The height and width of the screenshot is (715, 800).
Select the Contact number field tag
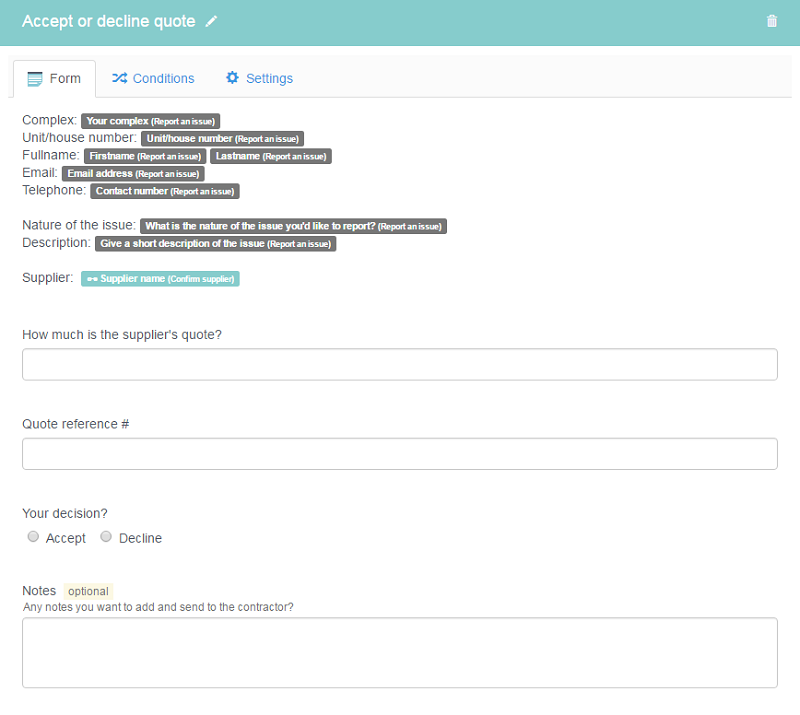(x=165, y=191)
